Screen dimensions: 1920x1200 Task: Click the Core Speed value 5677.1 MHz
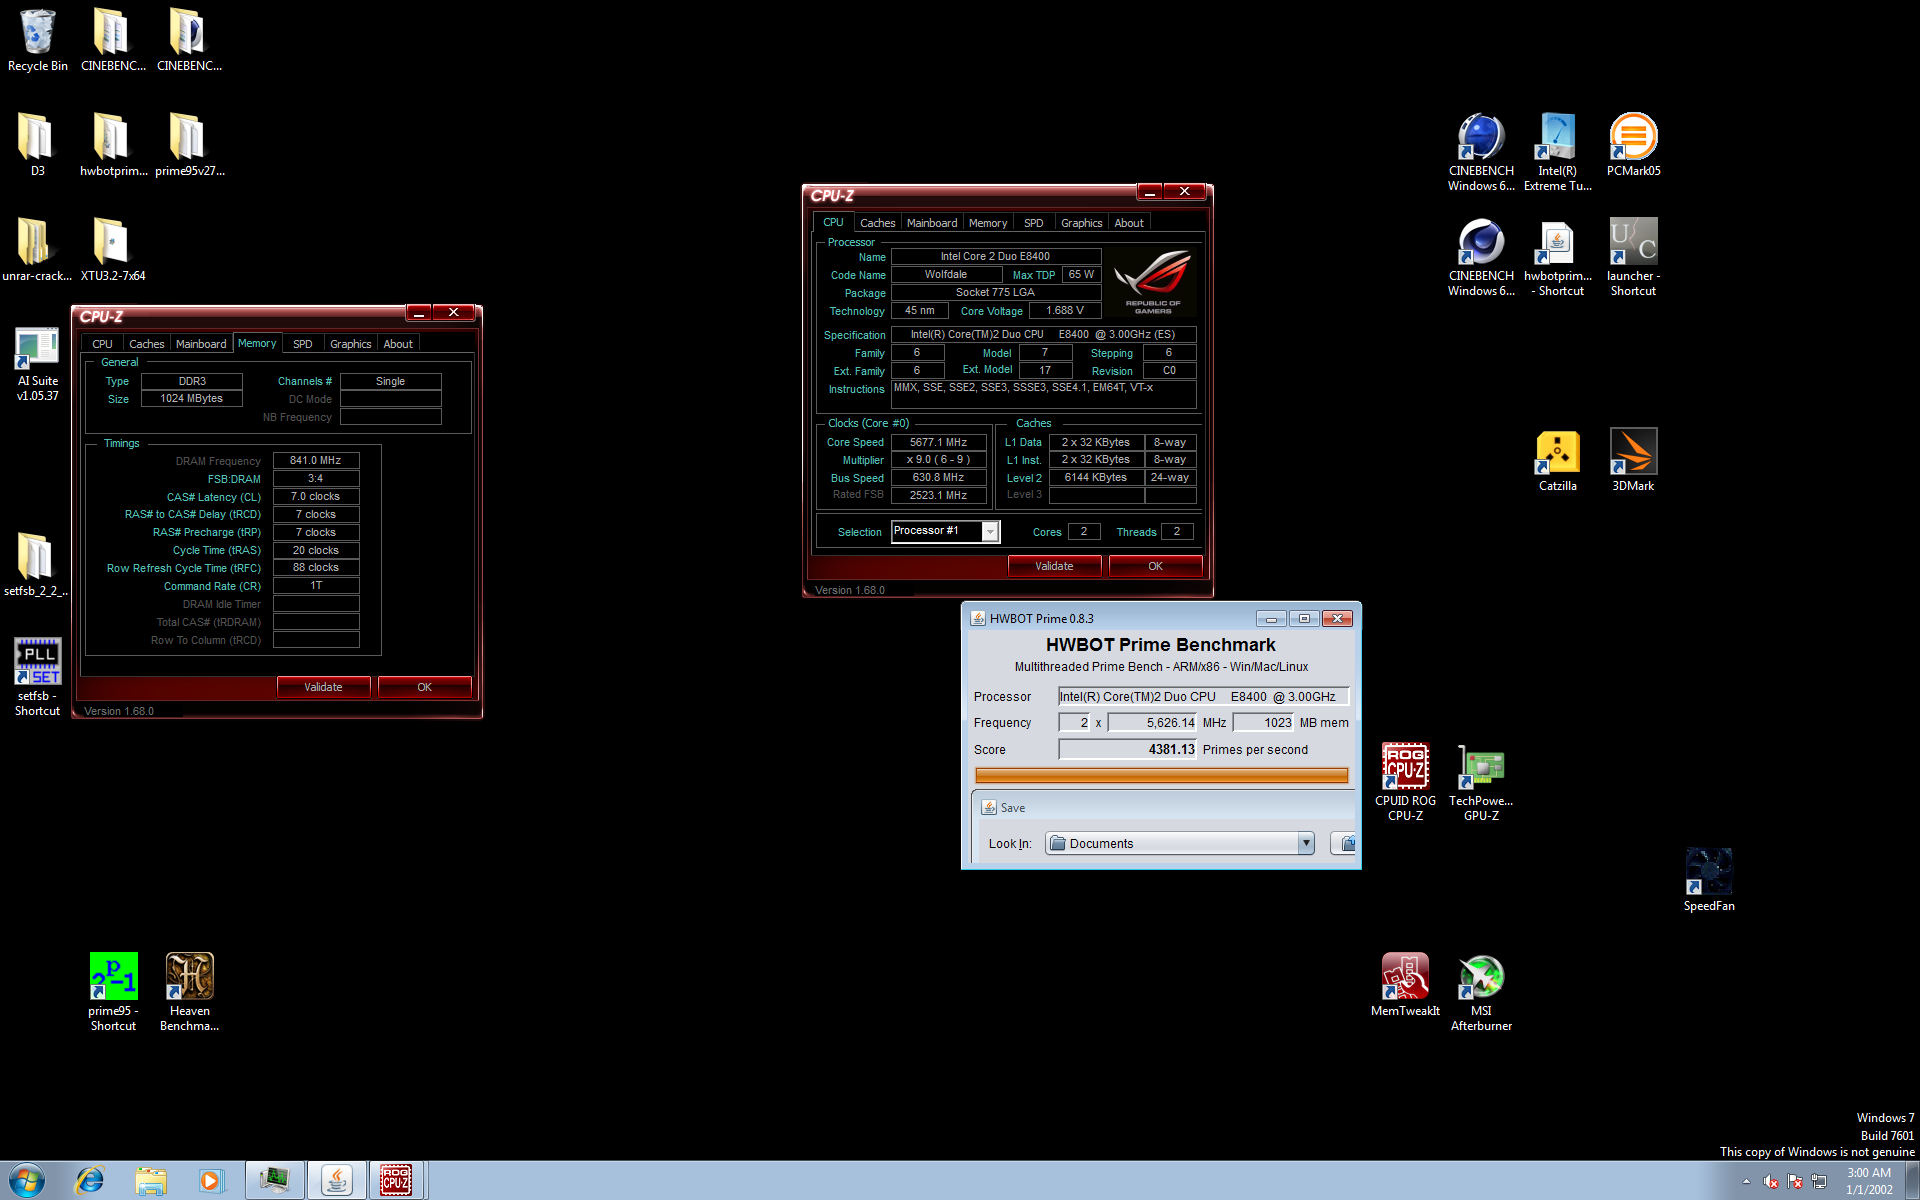click(x=938, y=442)
